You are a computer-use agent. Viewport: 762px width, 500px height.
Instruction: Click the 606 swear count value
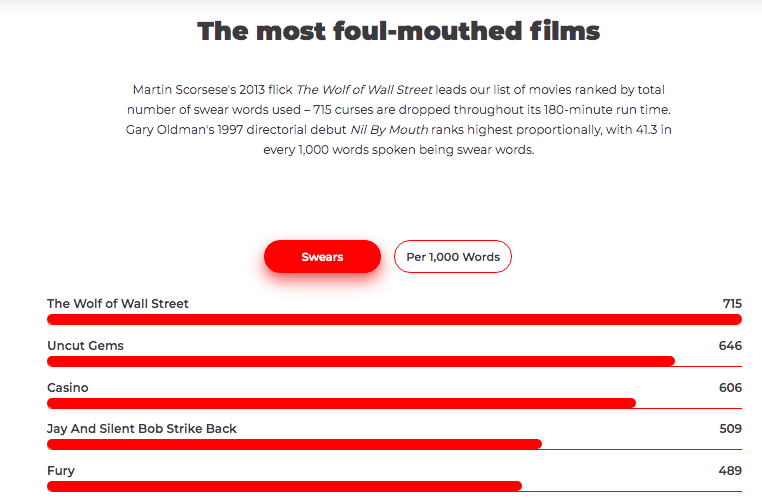(x=730, y=388)
